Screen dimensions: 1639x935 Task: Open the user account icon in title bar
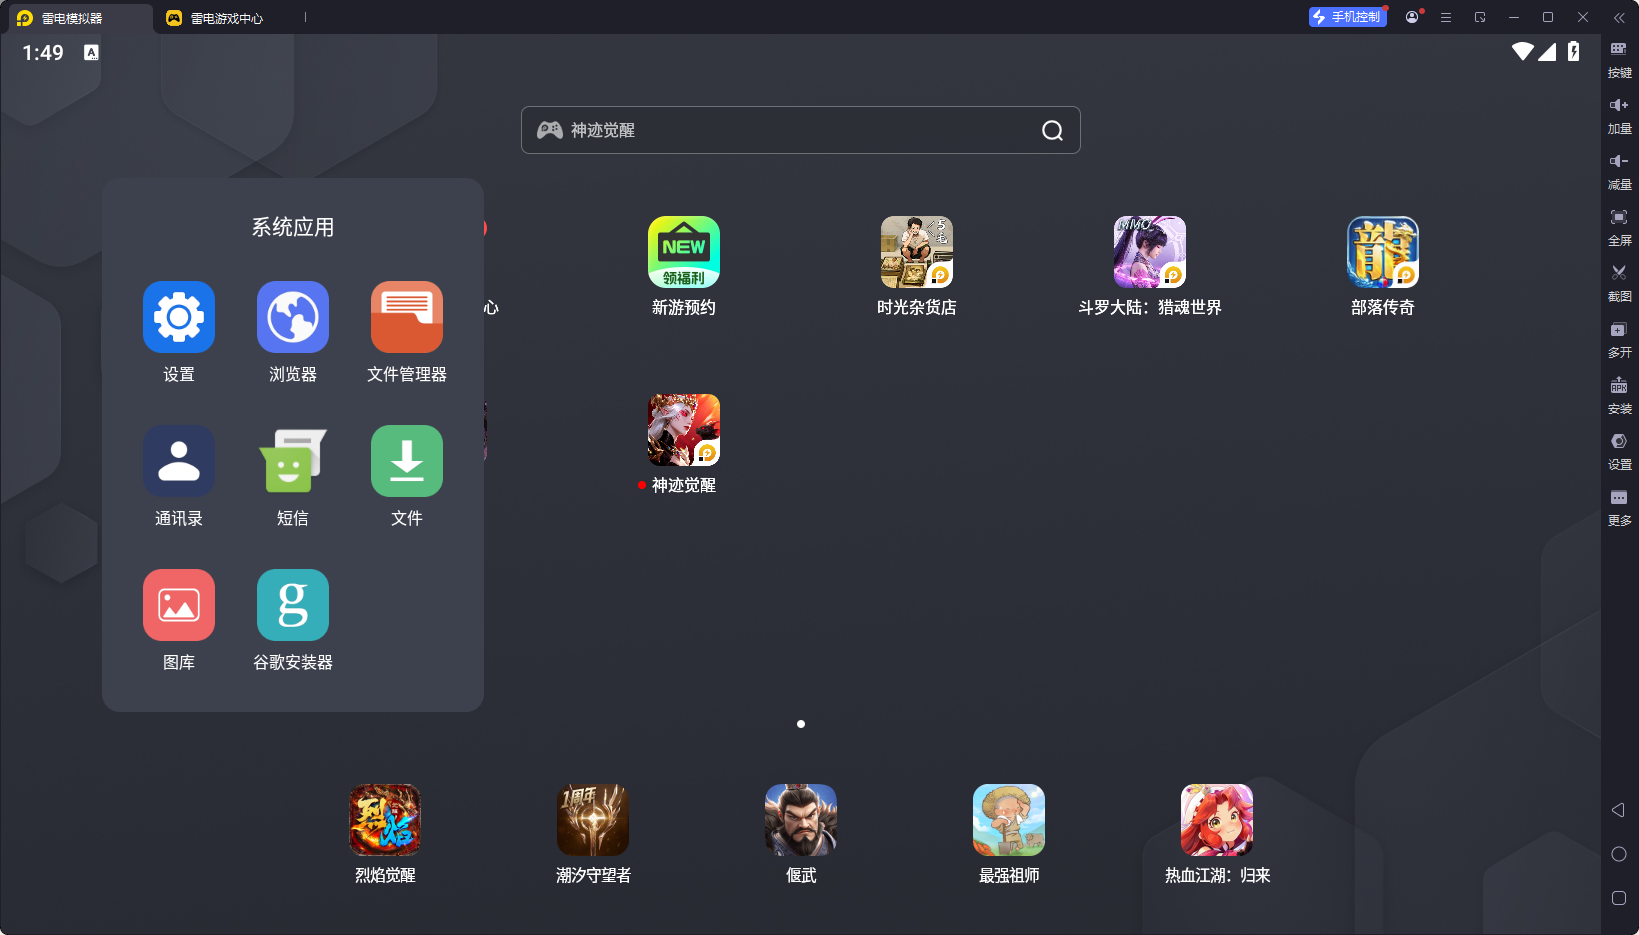click(1412, 17)
